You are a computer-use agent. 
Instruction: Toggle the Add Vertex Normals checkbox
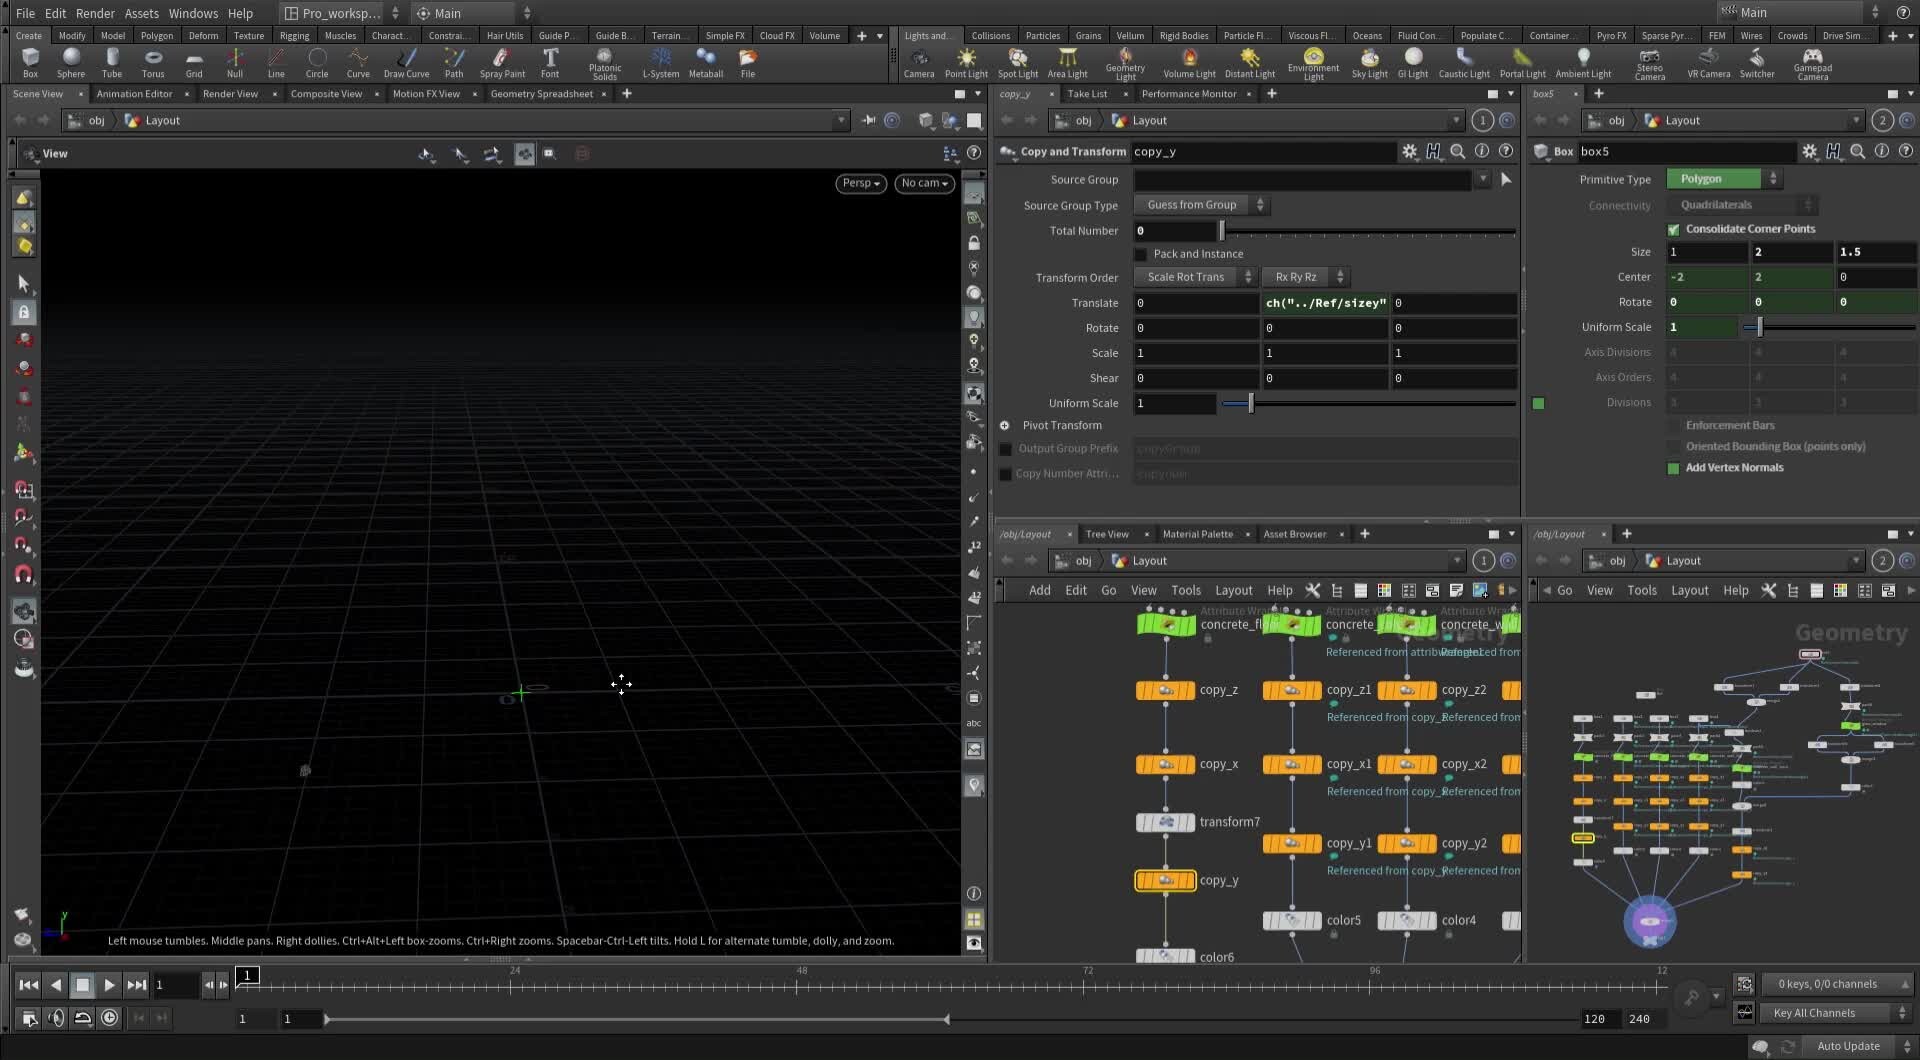pos(1673,467)
